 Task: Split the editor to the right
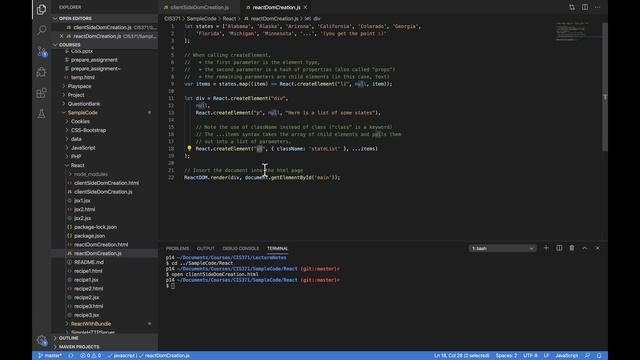pos(585,7)
